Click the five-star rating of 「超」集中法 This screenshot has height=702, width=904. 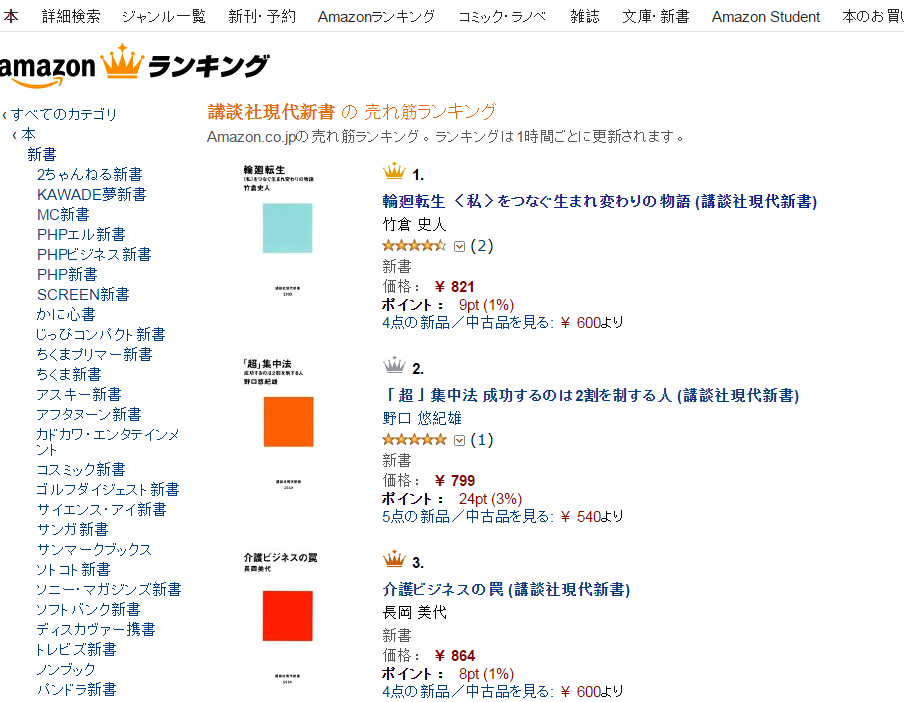point(414,440)
